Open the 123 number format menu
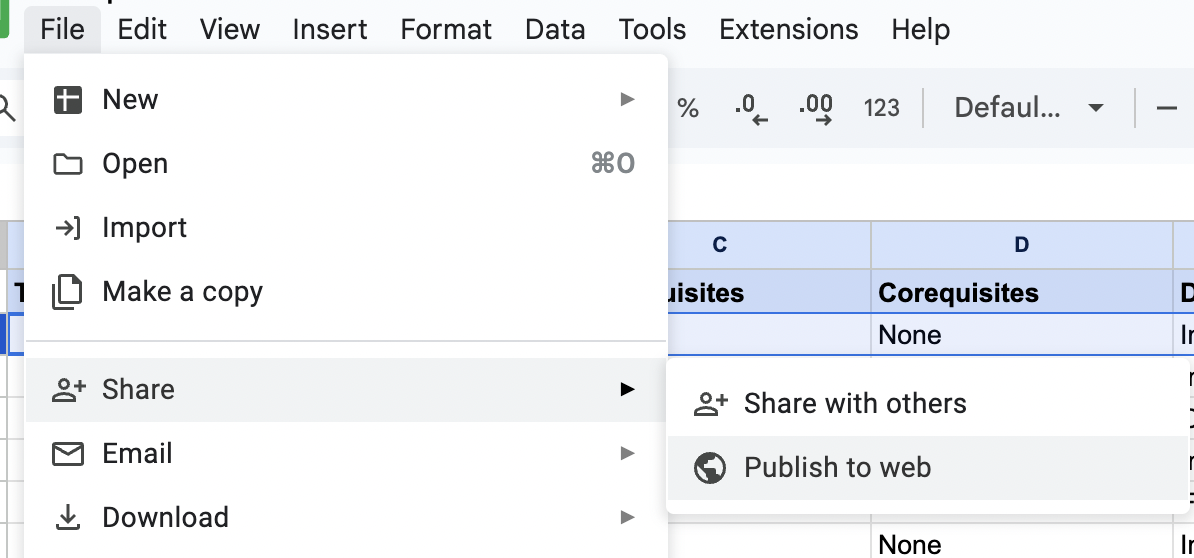1194x558 pixels. point(882,108)
